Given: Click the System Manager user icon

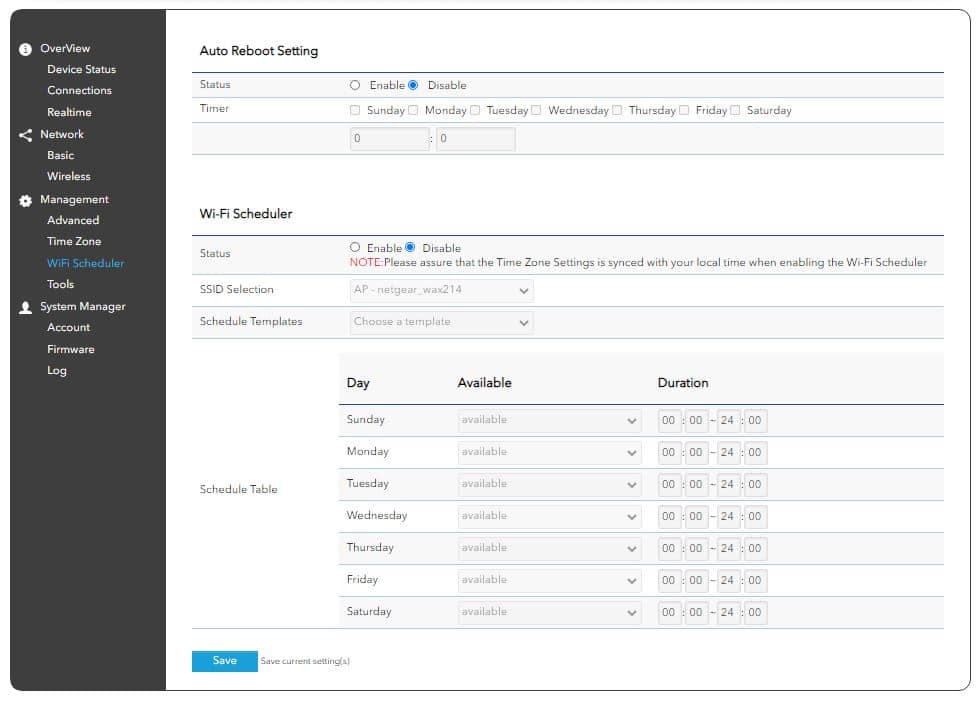Looking at the screenshot, I should point(25,307).
